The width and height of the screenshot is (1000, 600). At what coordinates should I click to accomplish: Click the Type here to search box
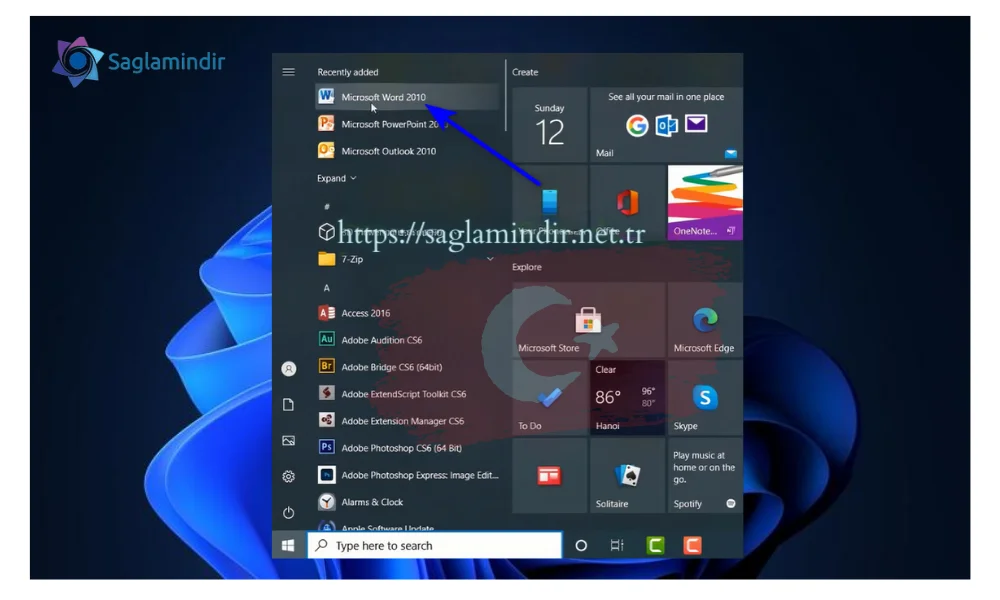click(434, 545)
